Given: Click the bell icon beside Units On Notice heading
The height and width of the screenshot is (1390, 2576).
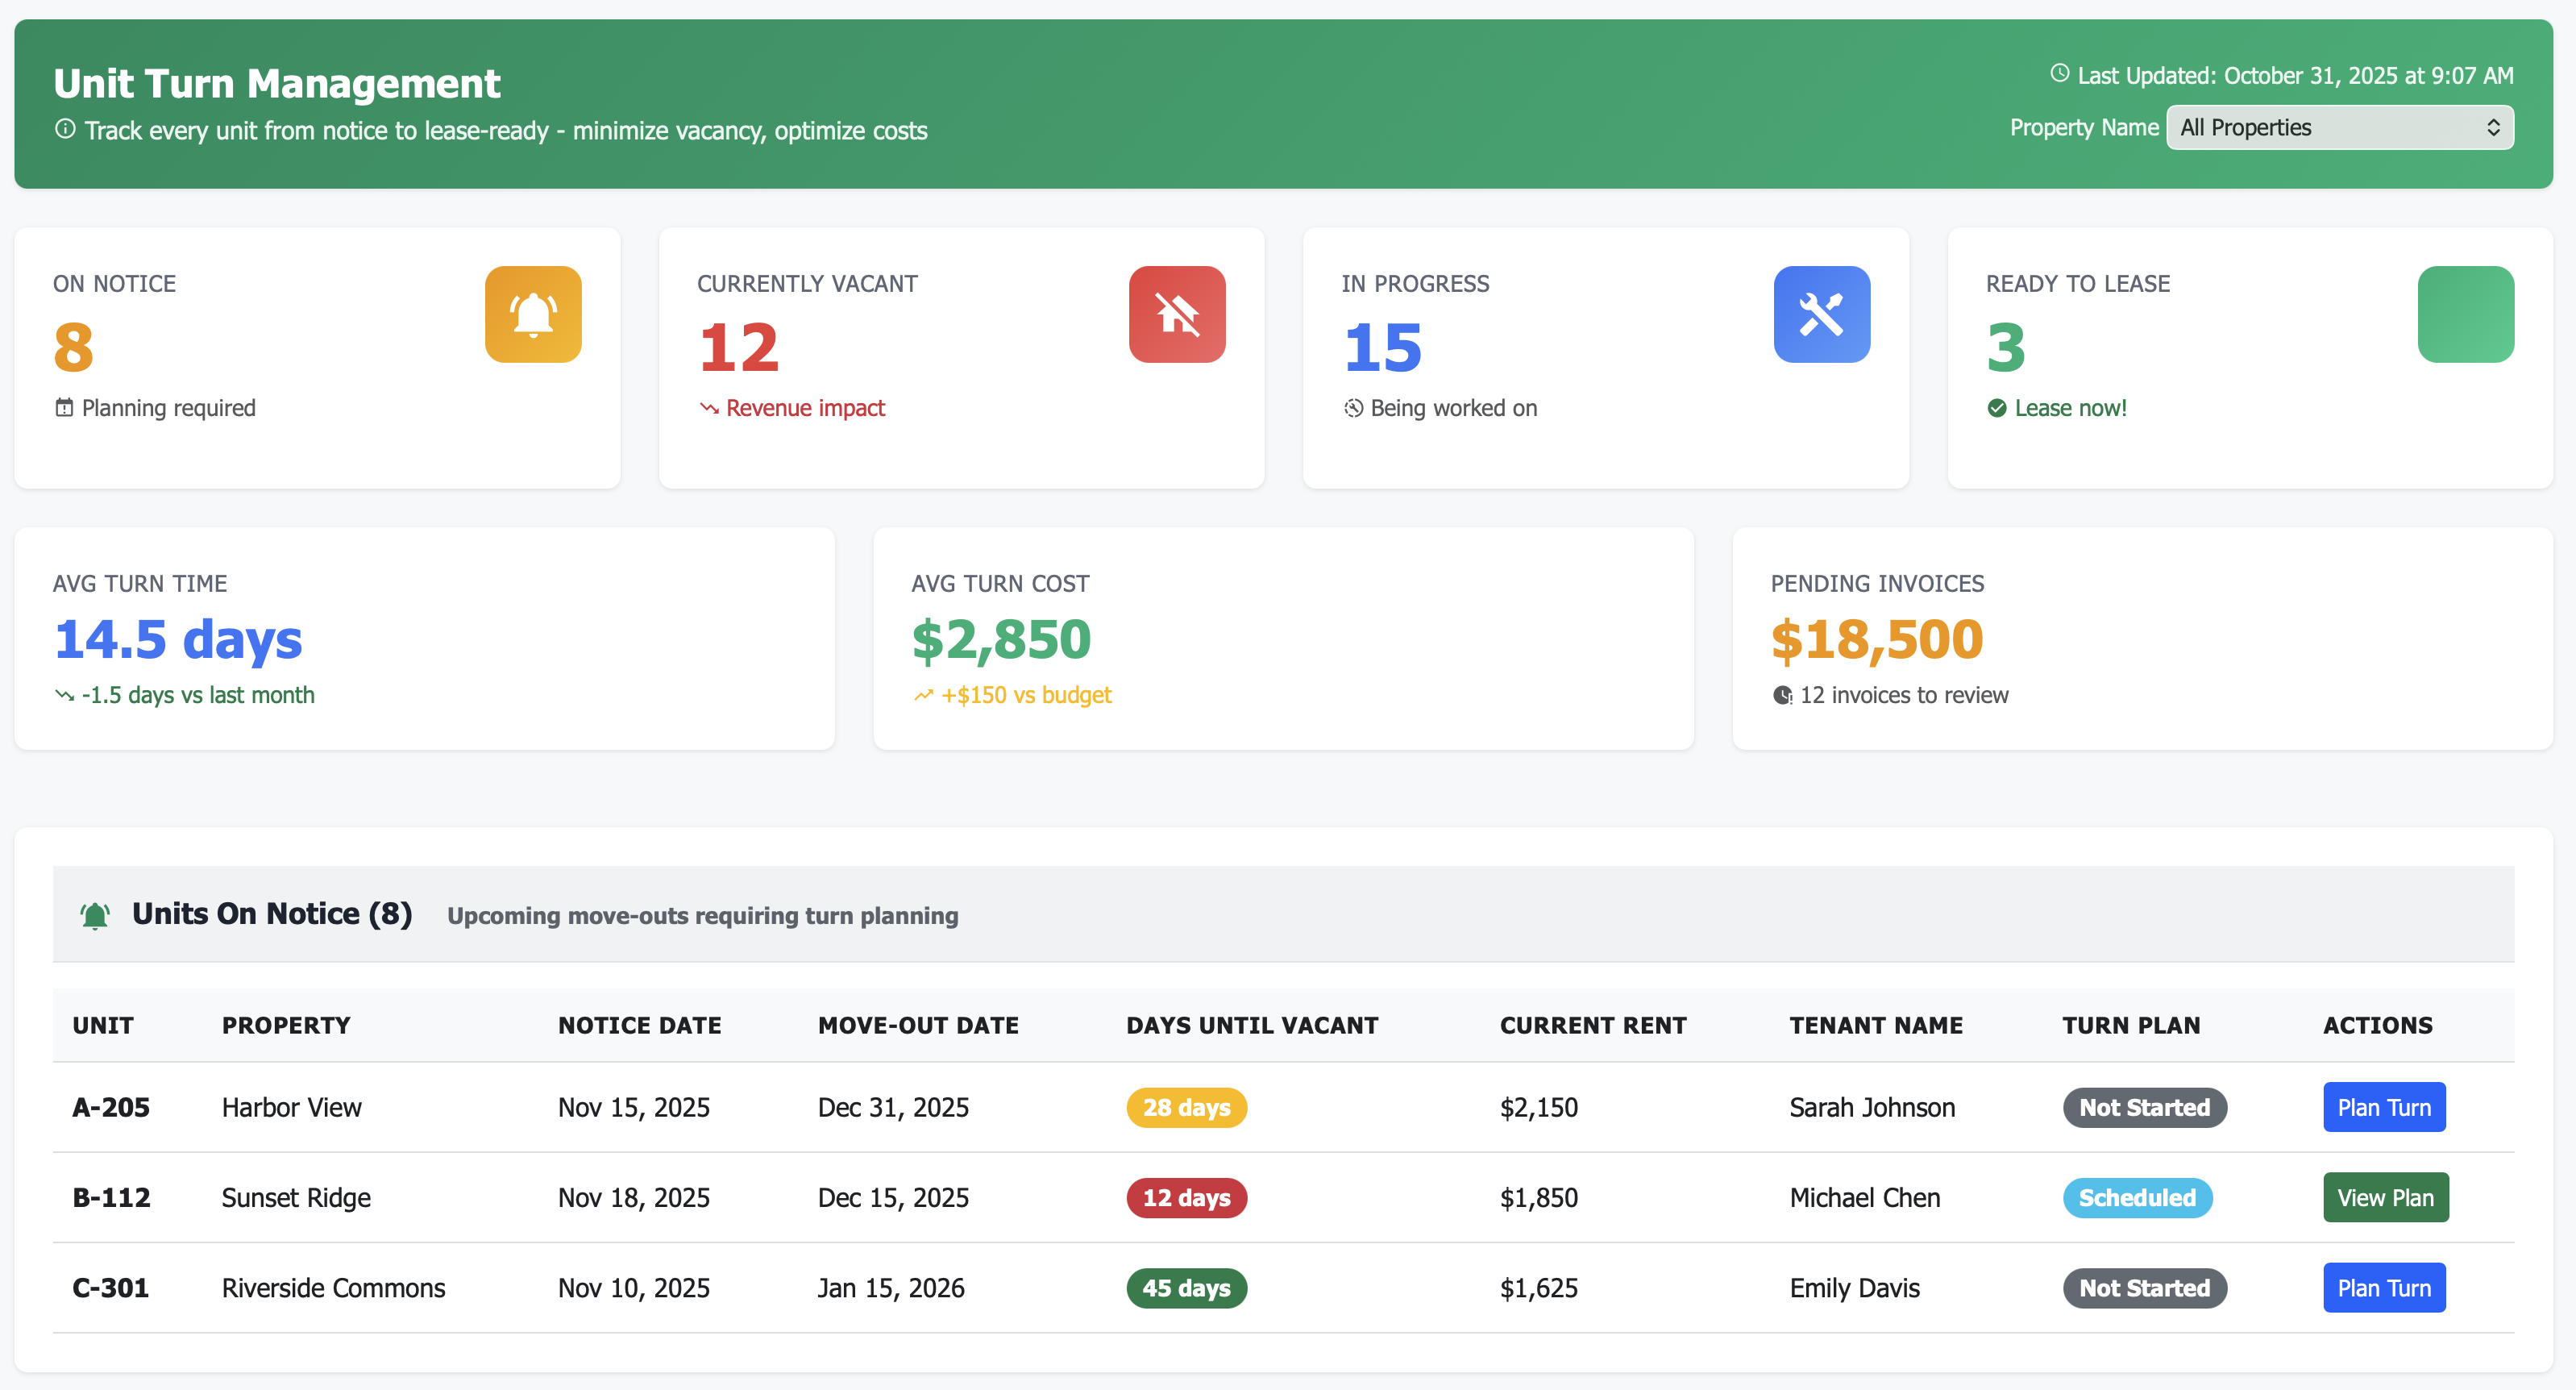Looking at the screenshot, I should click(x=94, y=914).
